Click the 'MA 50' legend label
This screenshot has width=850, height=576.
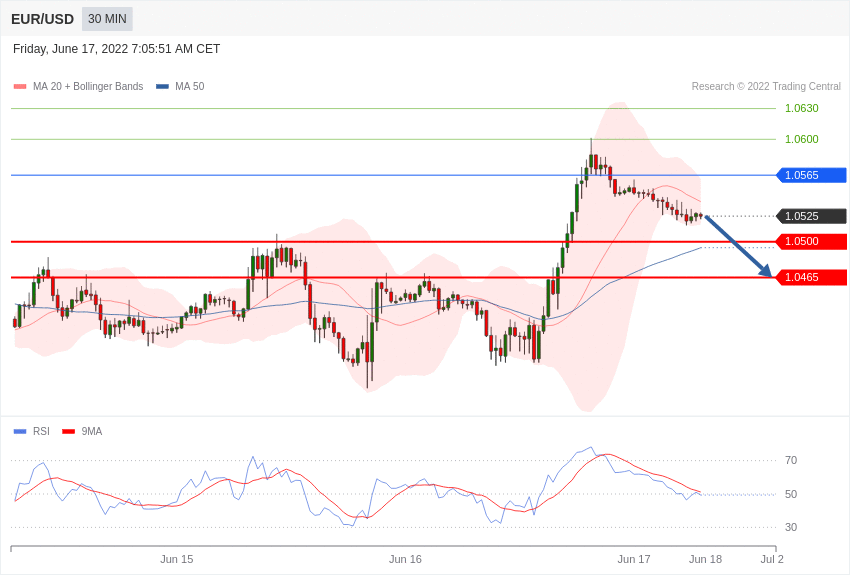190,87
